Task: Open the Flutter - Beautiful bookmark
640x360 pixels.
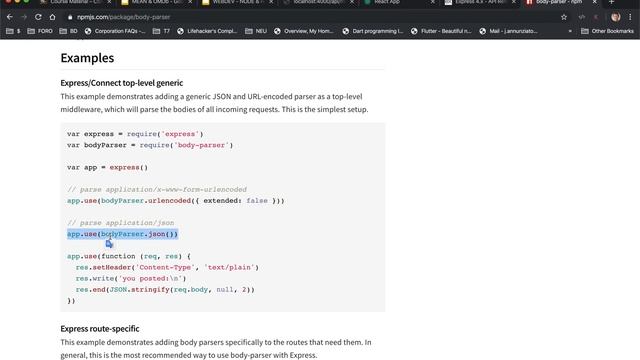Action: [441, 31]
